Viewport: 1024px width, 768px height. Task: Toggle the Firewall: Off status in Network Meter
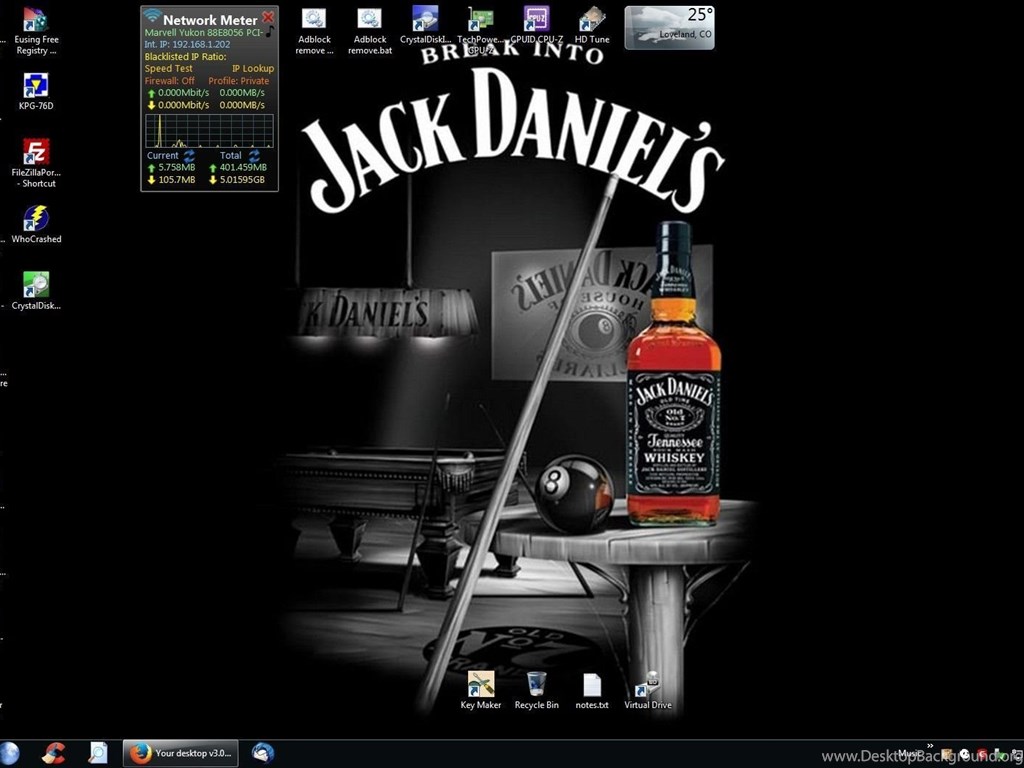(170, 81)
